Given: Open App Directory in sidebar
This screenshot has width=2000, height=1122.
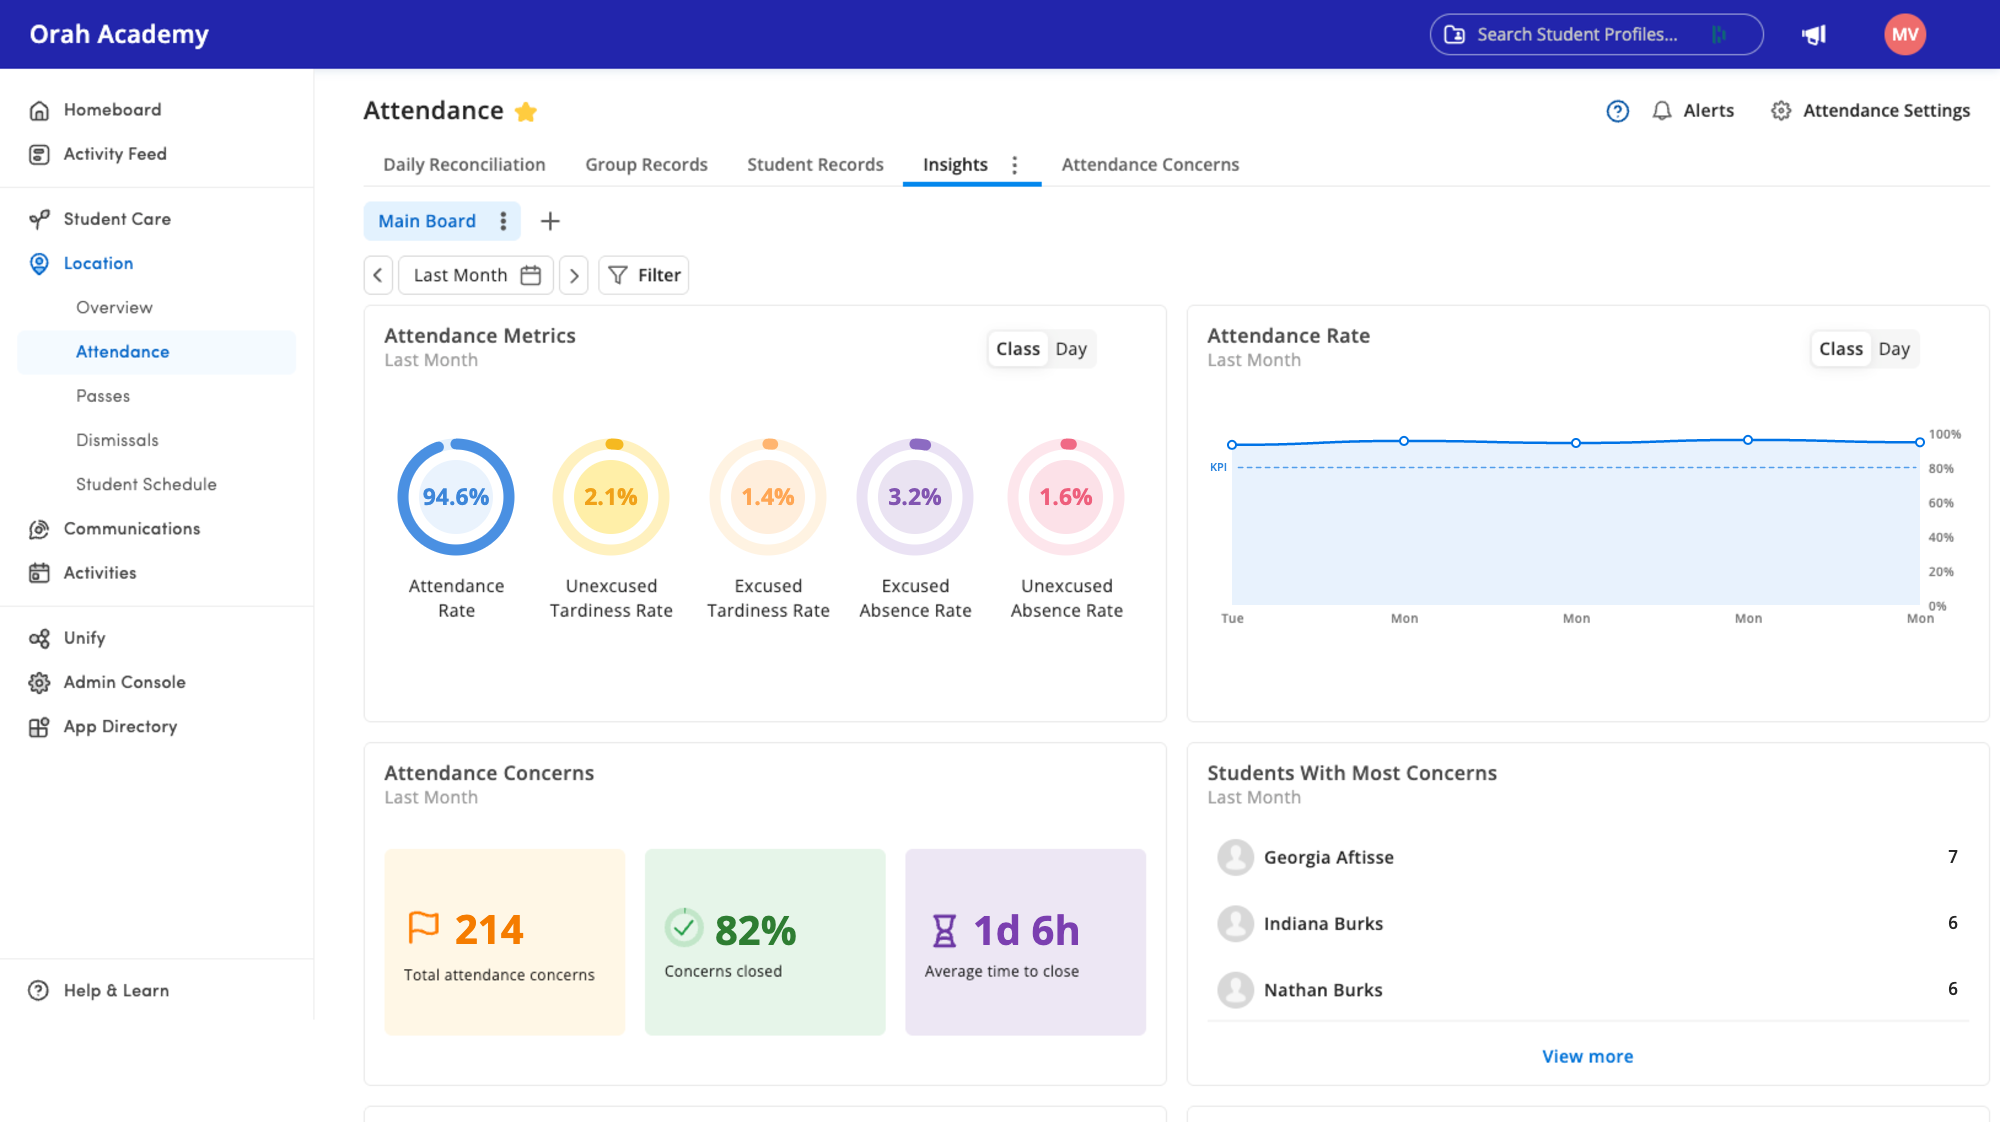Looking at the screenshot, I should (x=120, y=727).
